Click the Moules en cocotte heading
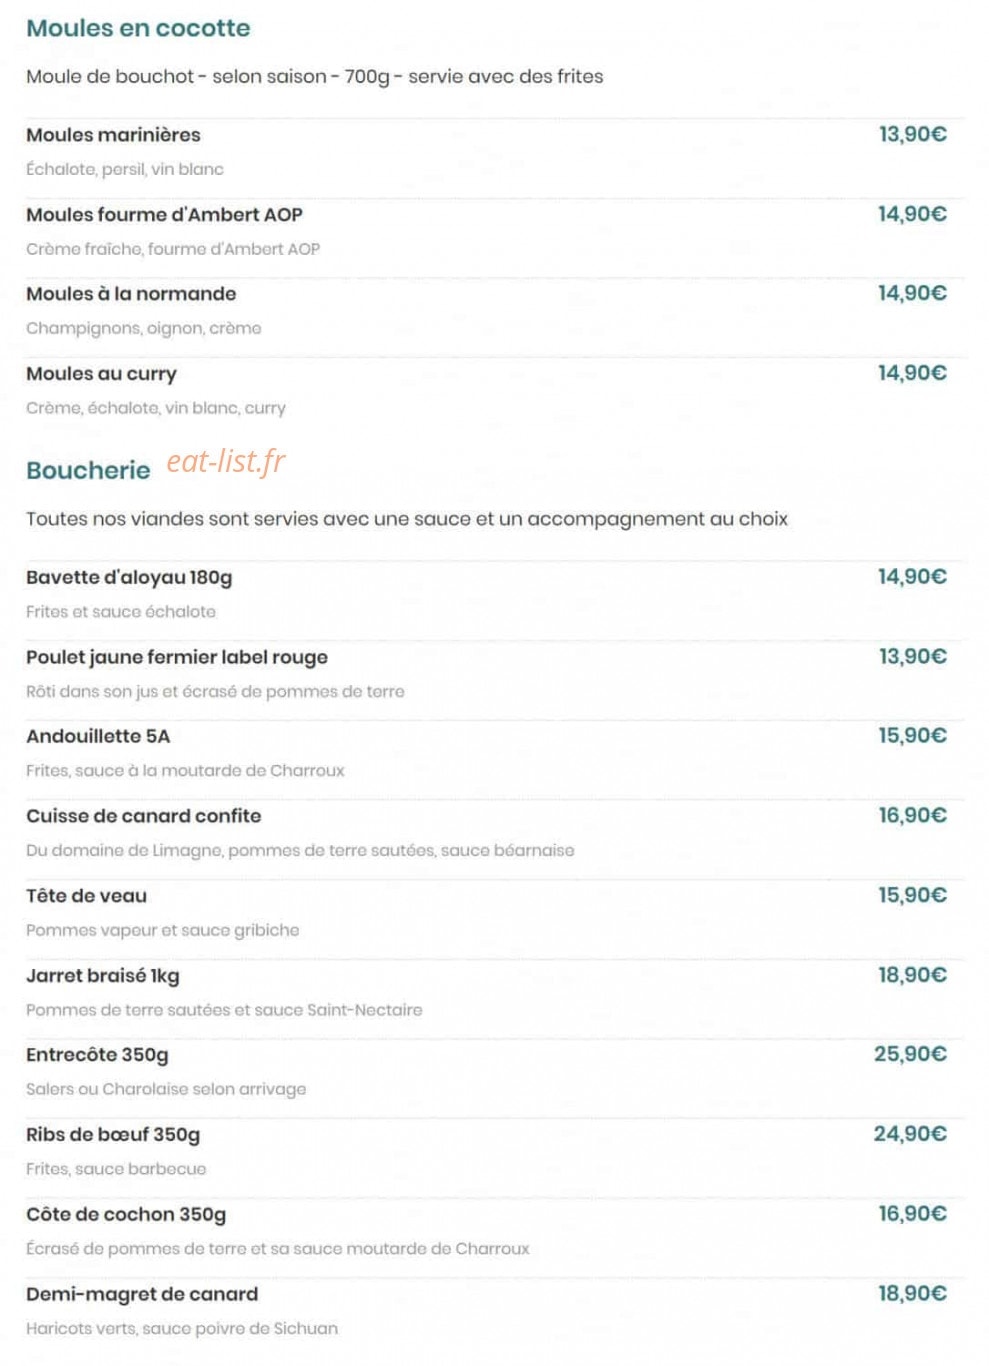The image size is (989, 1366). coord(138,28)
